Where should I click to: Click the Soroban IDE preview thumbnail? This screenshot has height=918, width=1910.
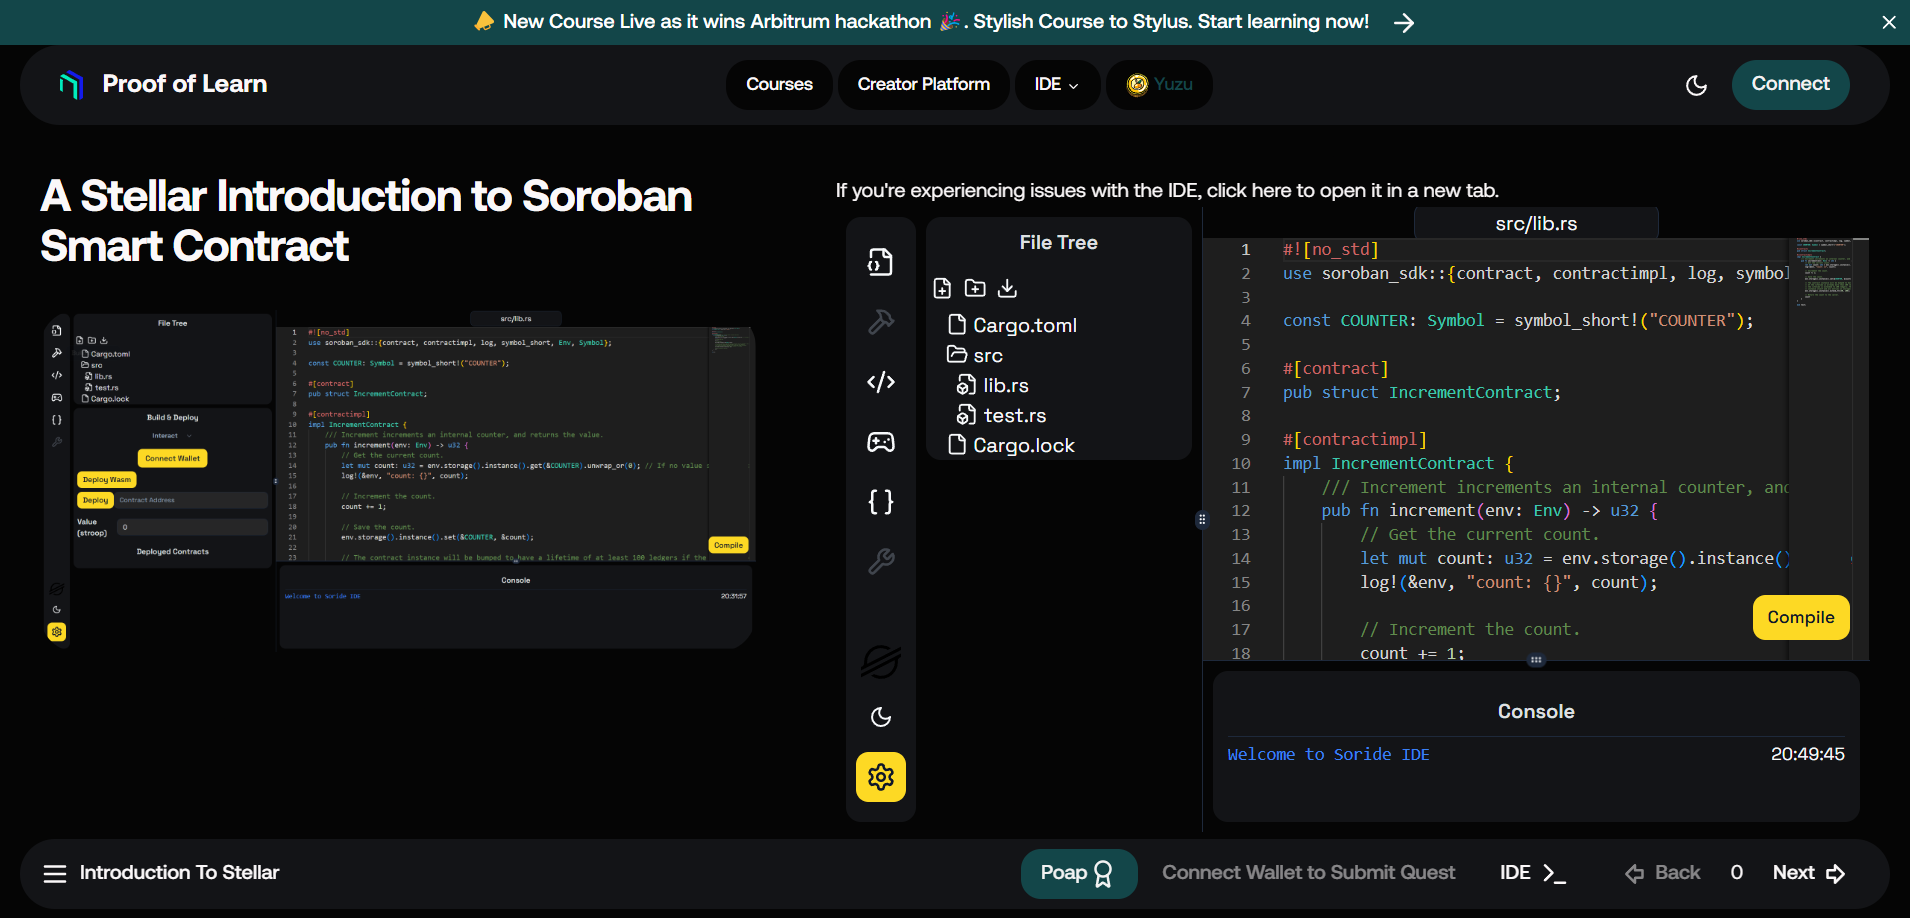pos(400,480)
